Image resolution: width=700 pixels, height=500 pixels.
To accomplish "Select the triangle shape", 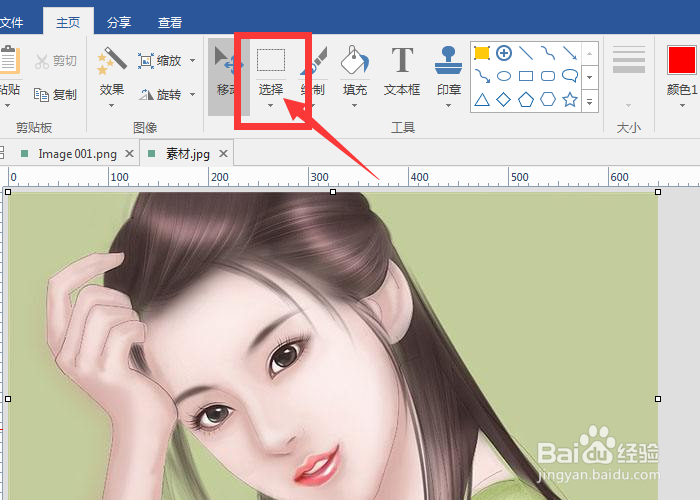I will point(482,99).
